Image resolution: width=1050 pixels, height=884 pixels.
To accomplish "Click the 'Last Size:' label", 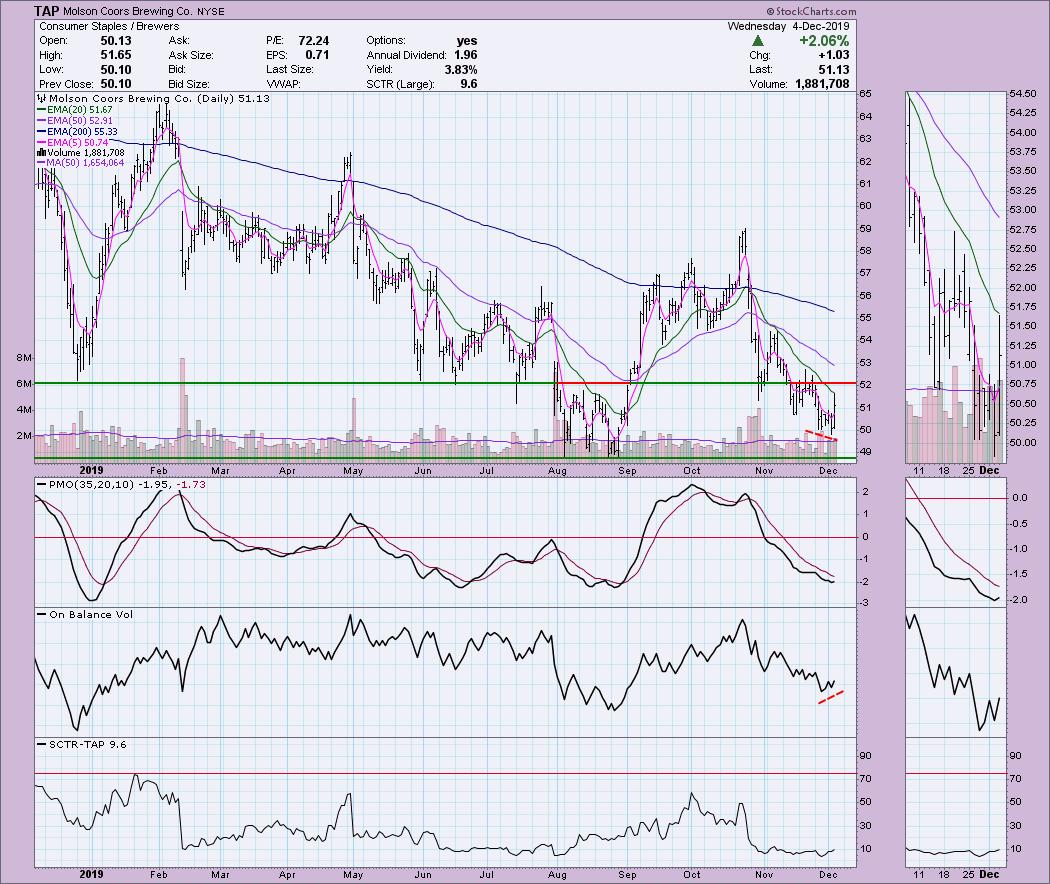I will point(290,70).
